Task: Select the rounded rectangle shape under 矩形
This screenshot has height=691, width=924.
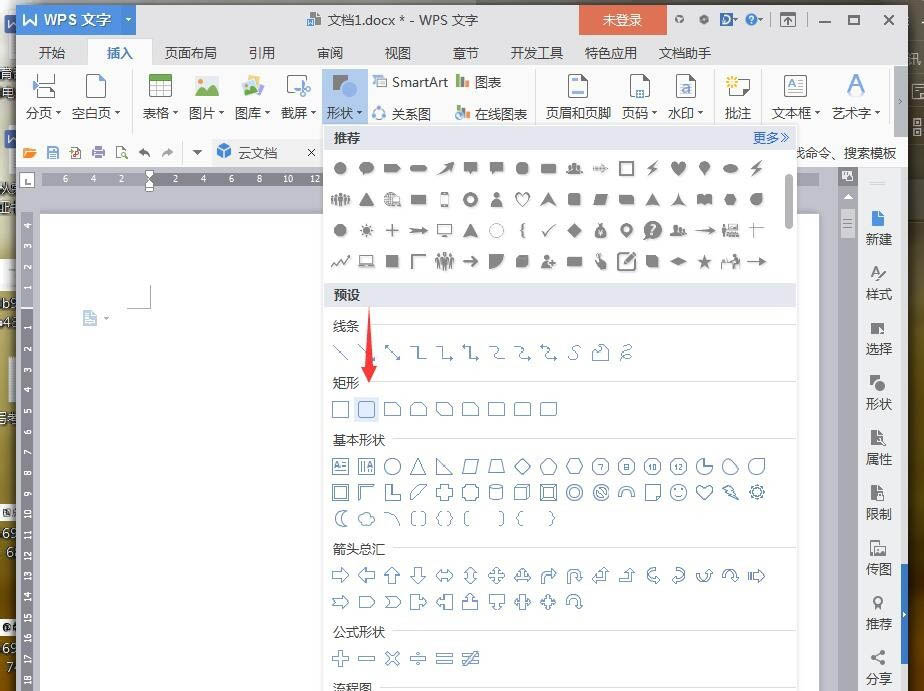Action: (367, 409)
